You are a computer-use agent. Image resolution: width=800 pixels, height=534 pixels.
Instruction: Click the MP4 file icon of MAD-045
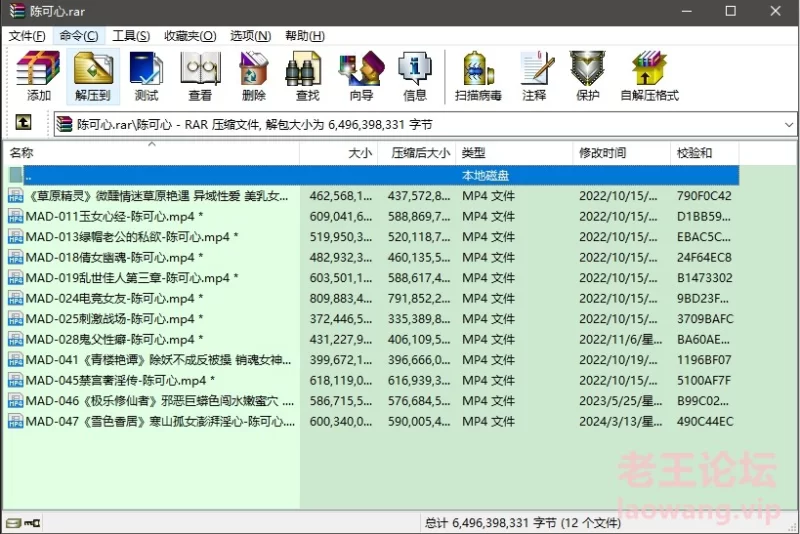coord(15,380)
